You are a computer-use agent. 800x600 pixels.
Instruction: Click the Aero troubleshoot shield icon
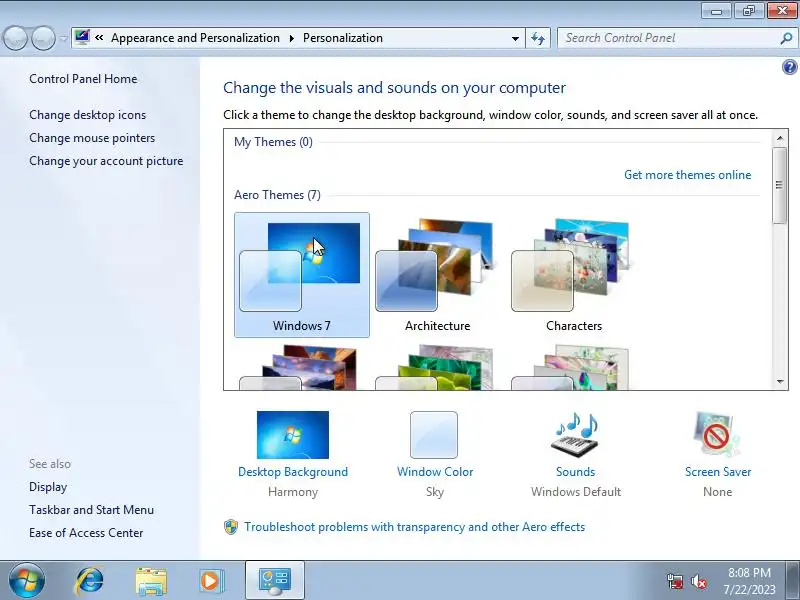click(x=231, y=527)
